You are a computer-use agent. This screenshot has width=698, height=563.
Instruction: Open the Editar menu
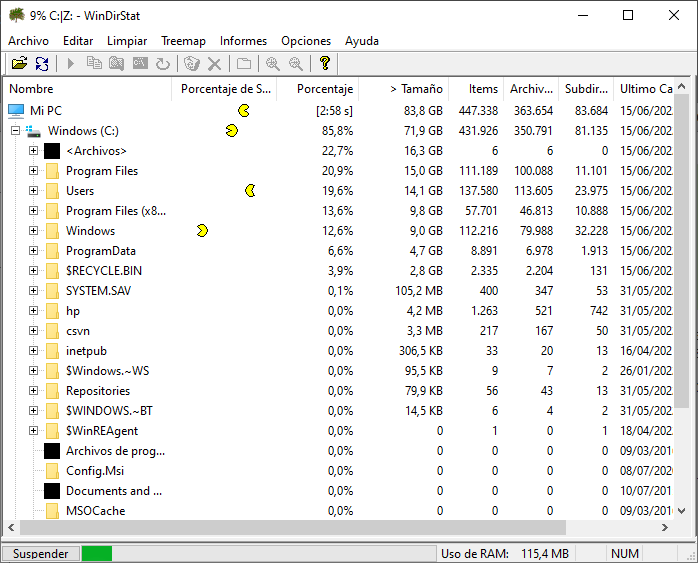click(78, 41)
